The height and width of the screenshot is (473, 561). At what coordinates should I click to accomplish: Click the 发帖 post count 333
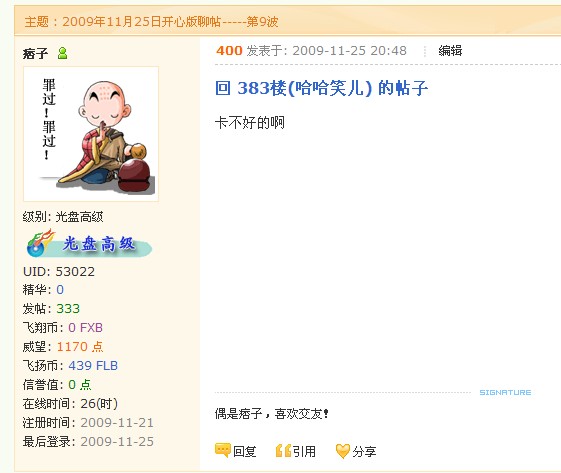pyautogui.click(x=68, y=308)
